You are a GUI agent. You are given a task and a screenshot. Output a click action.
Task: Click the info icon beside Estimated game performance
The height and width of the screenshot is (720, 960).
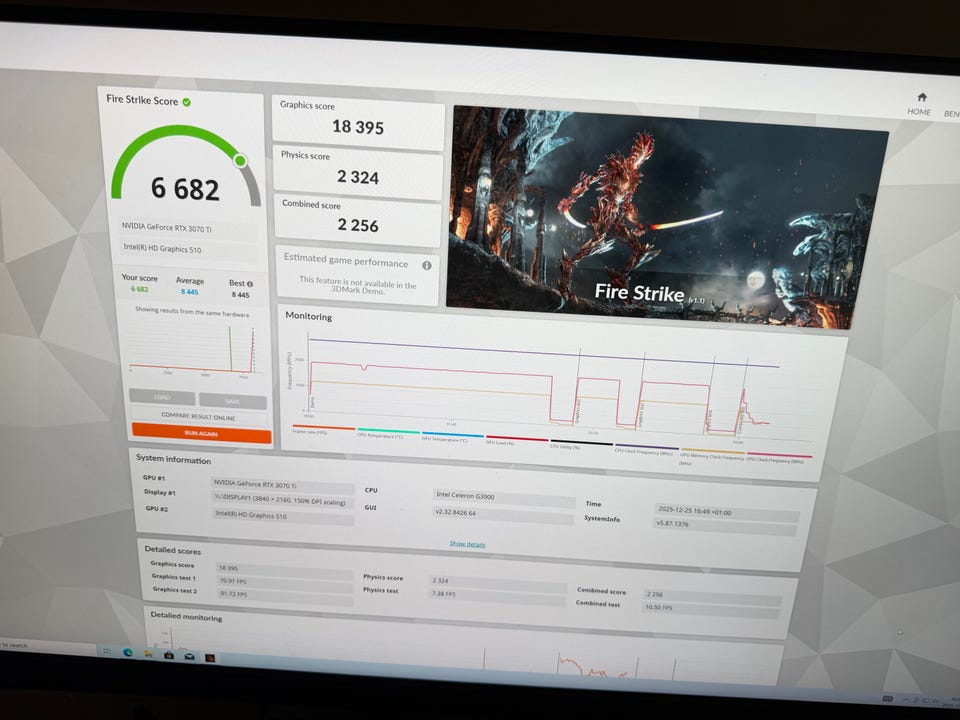[426, 265]
